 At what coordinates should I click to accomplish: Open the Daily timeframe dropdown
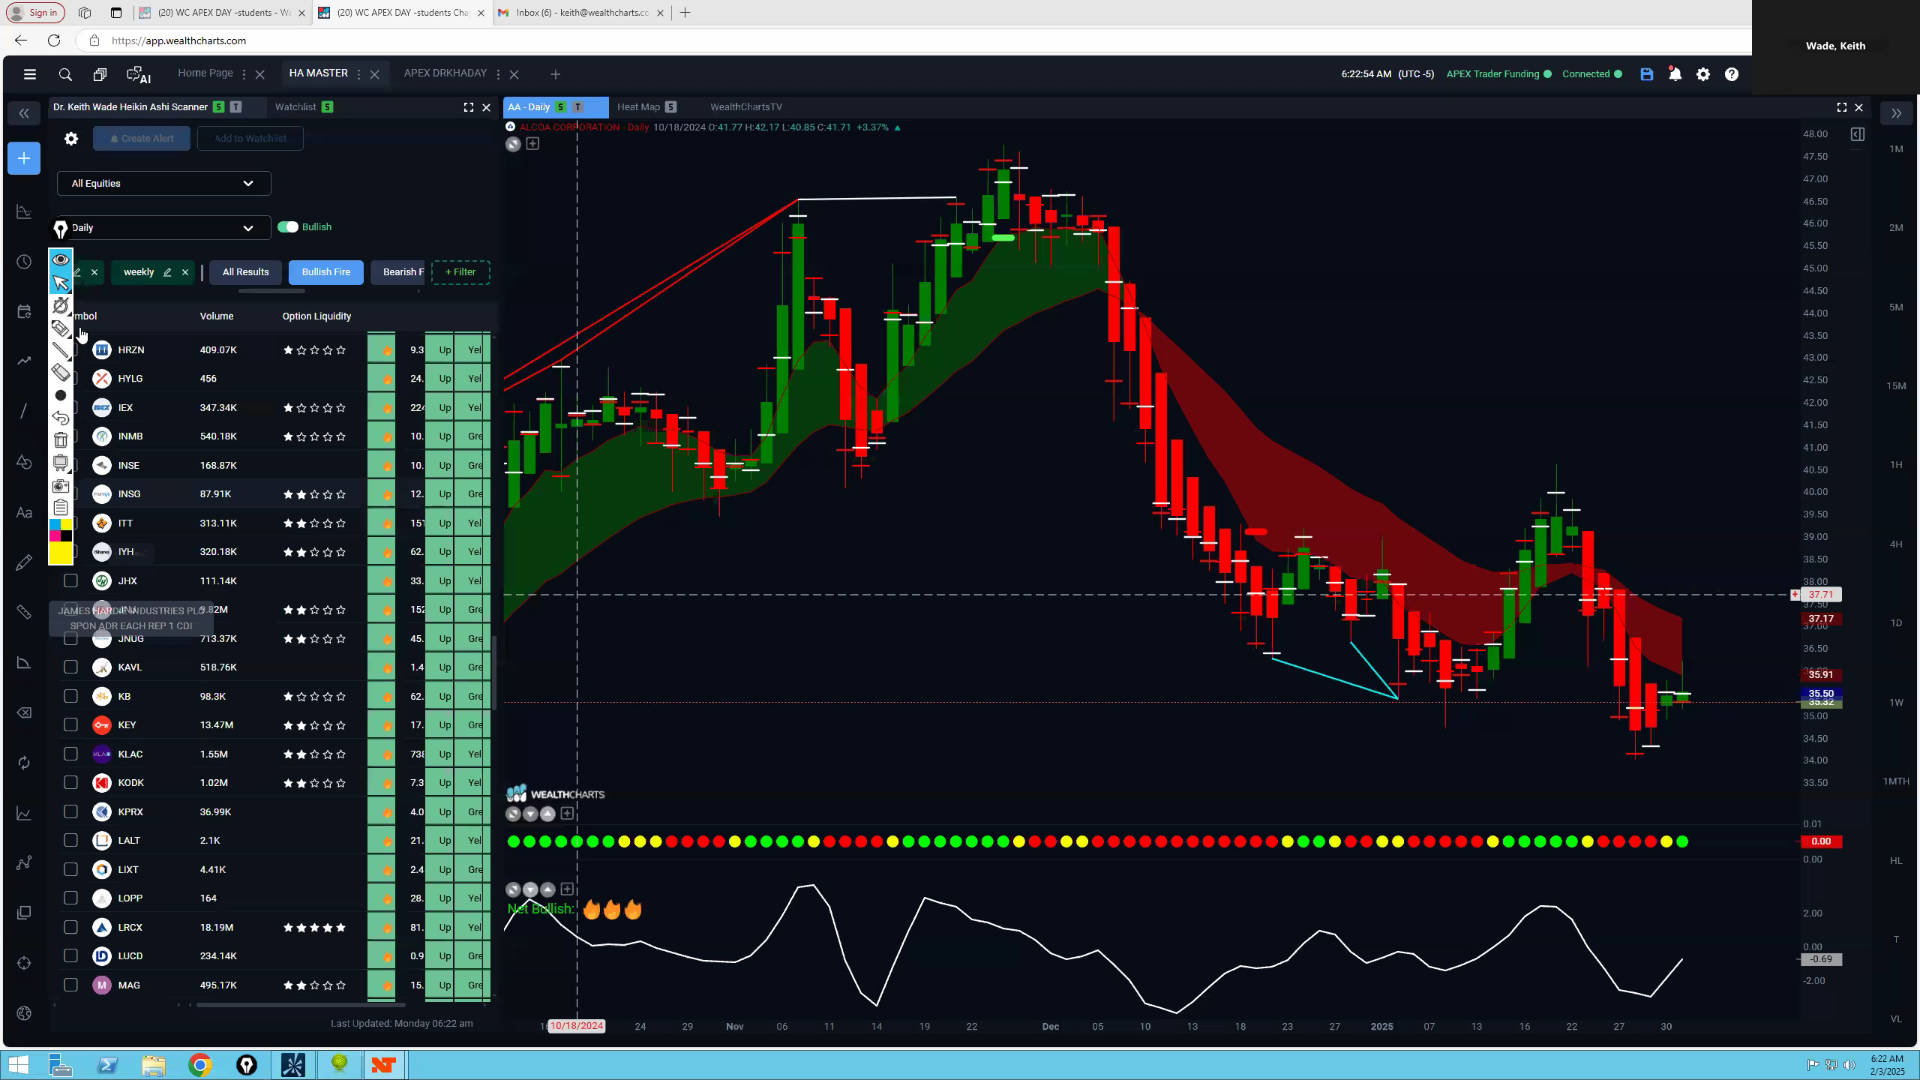pos(164,228)
